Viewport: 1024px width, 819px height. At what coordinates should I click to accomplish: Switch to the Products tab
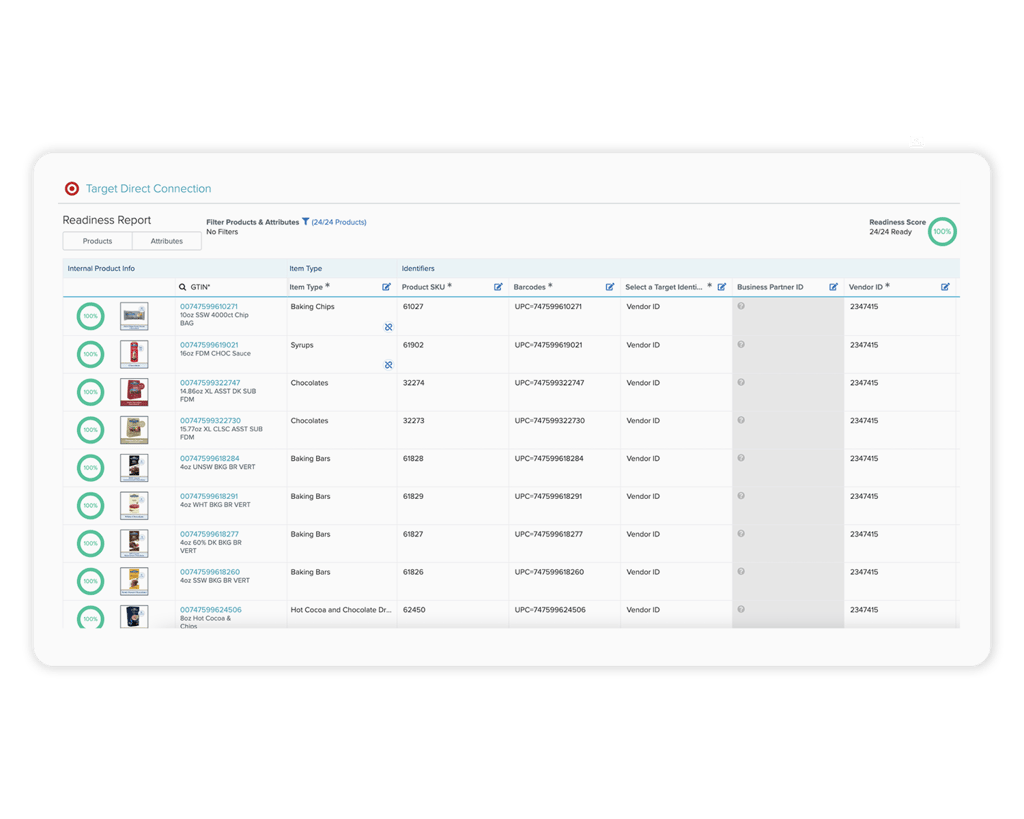pyautogui.click(x=97, y=241)
